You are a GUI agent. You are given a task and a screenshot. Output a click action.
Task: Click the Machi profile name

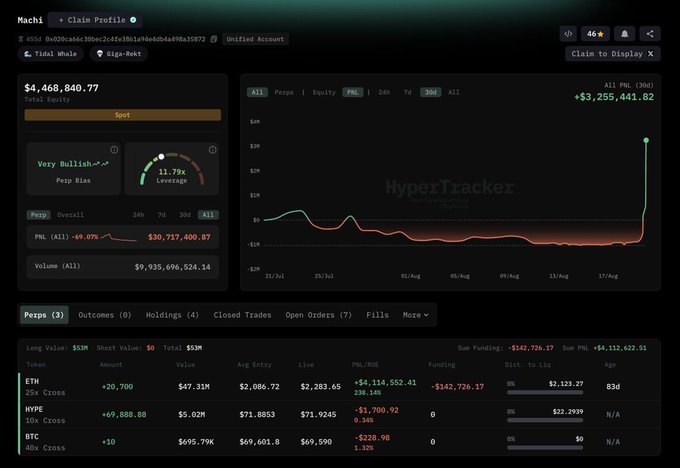point(30,20)
